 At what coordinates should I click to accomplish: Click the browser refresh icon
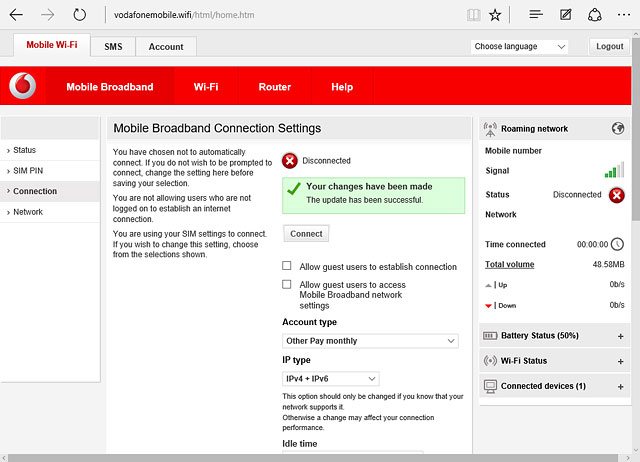[80, 15]
